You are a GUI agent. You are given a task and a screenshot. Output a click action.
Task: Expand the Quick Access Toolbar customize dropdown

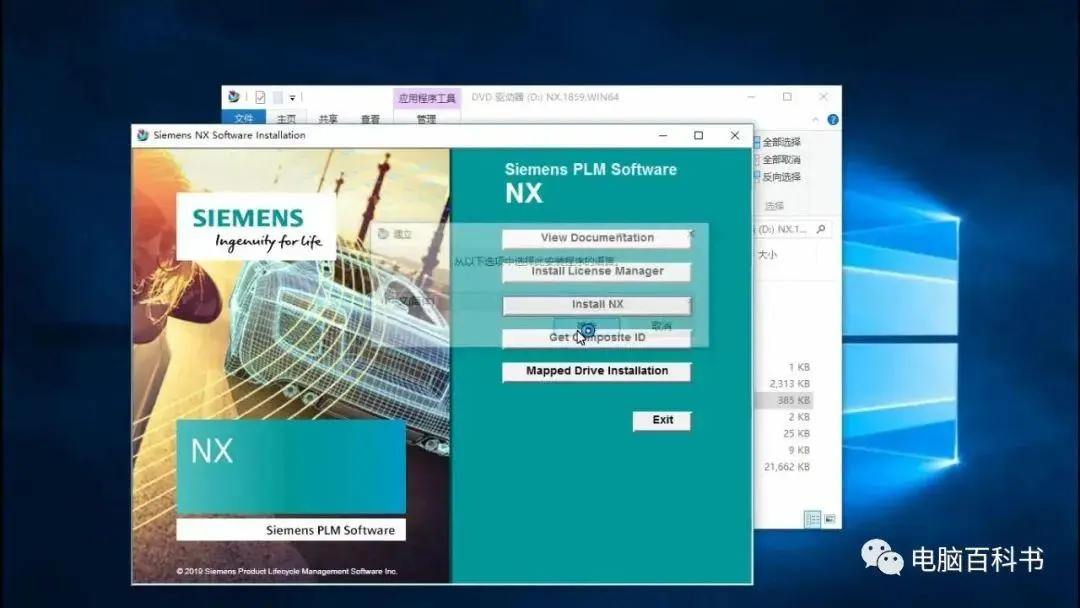(292, 98)
